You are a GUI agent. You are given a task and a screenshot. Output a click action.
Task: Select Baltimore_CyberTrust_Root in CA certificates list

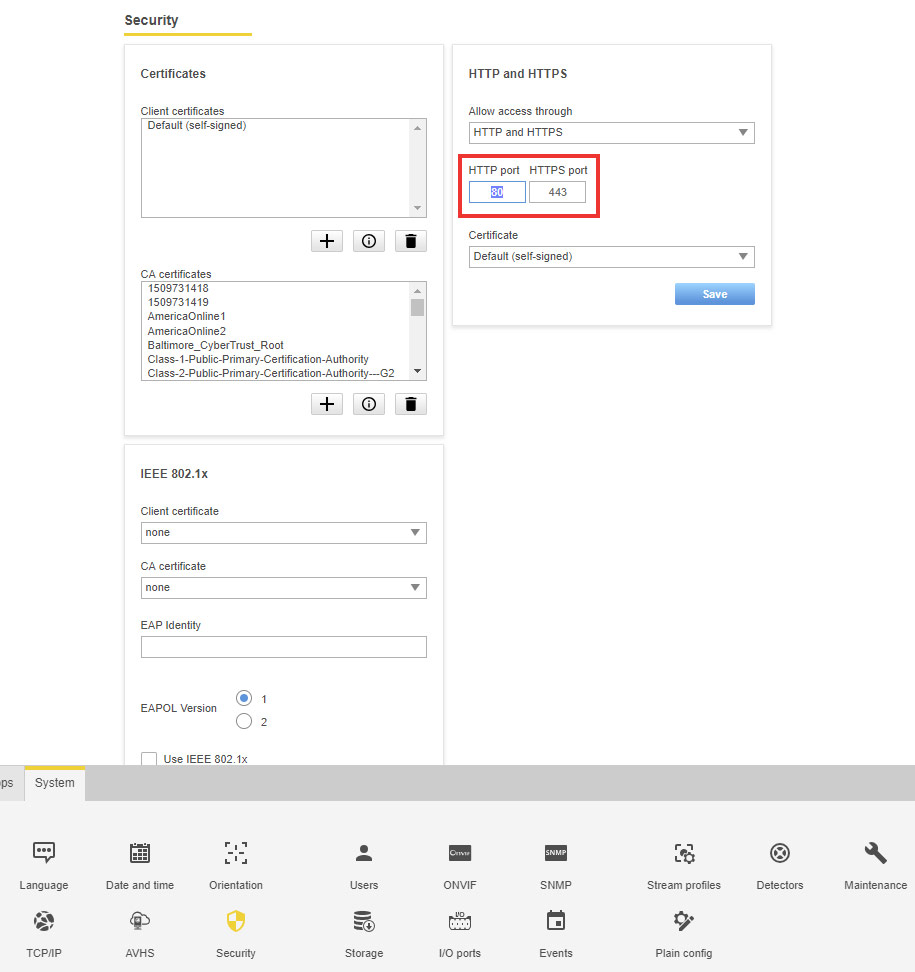[215, 345]
